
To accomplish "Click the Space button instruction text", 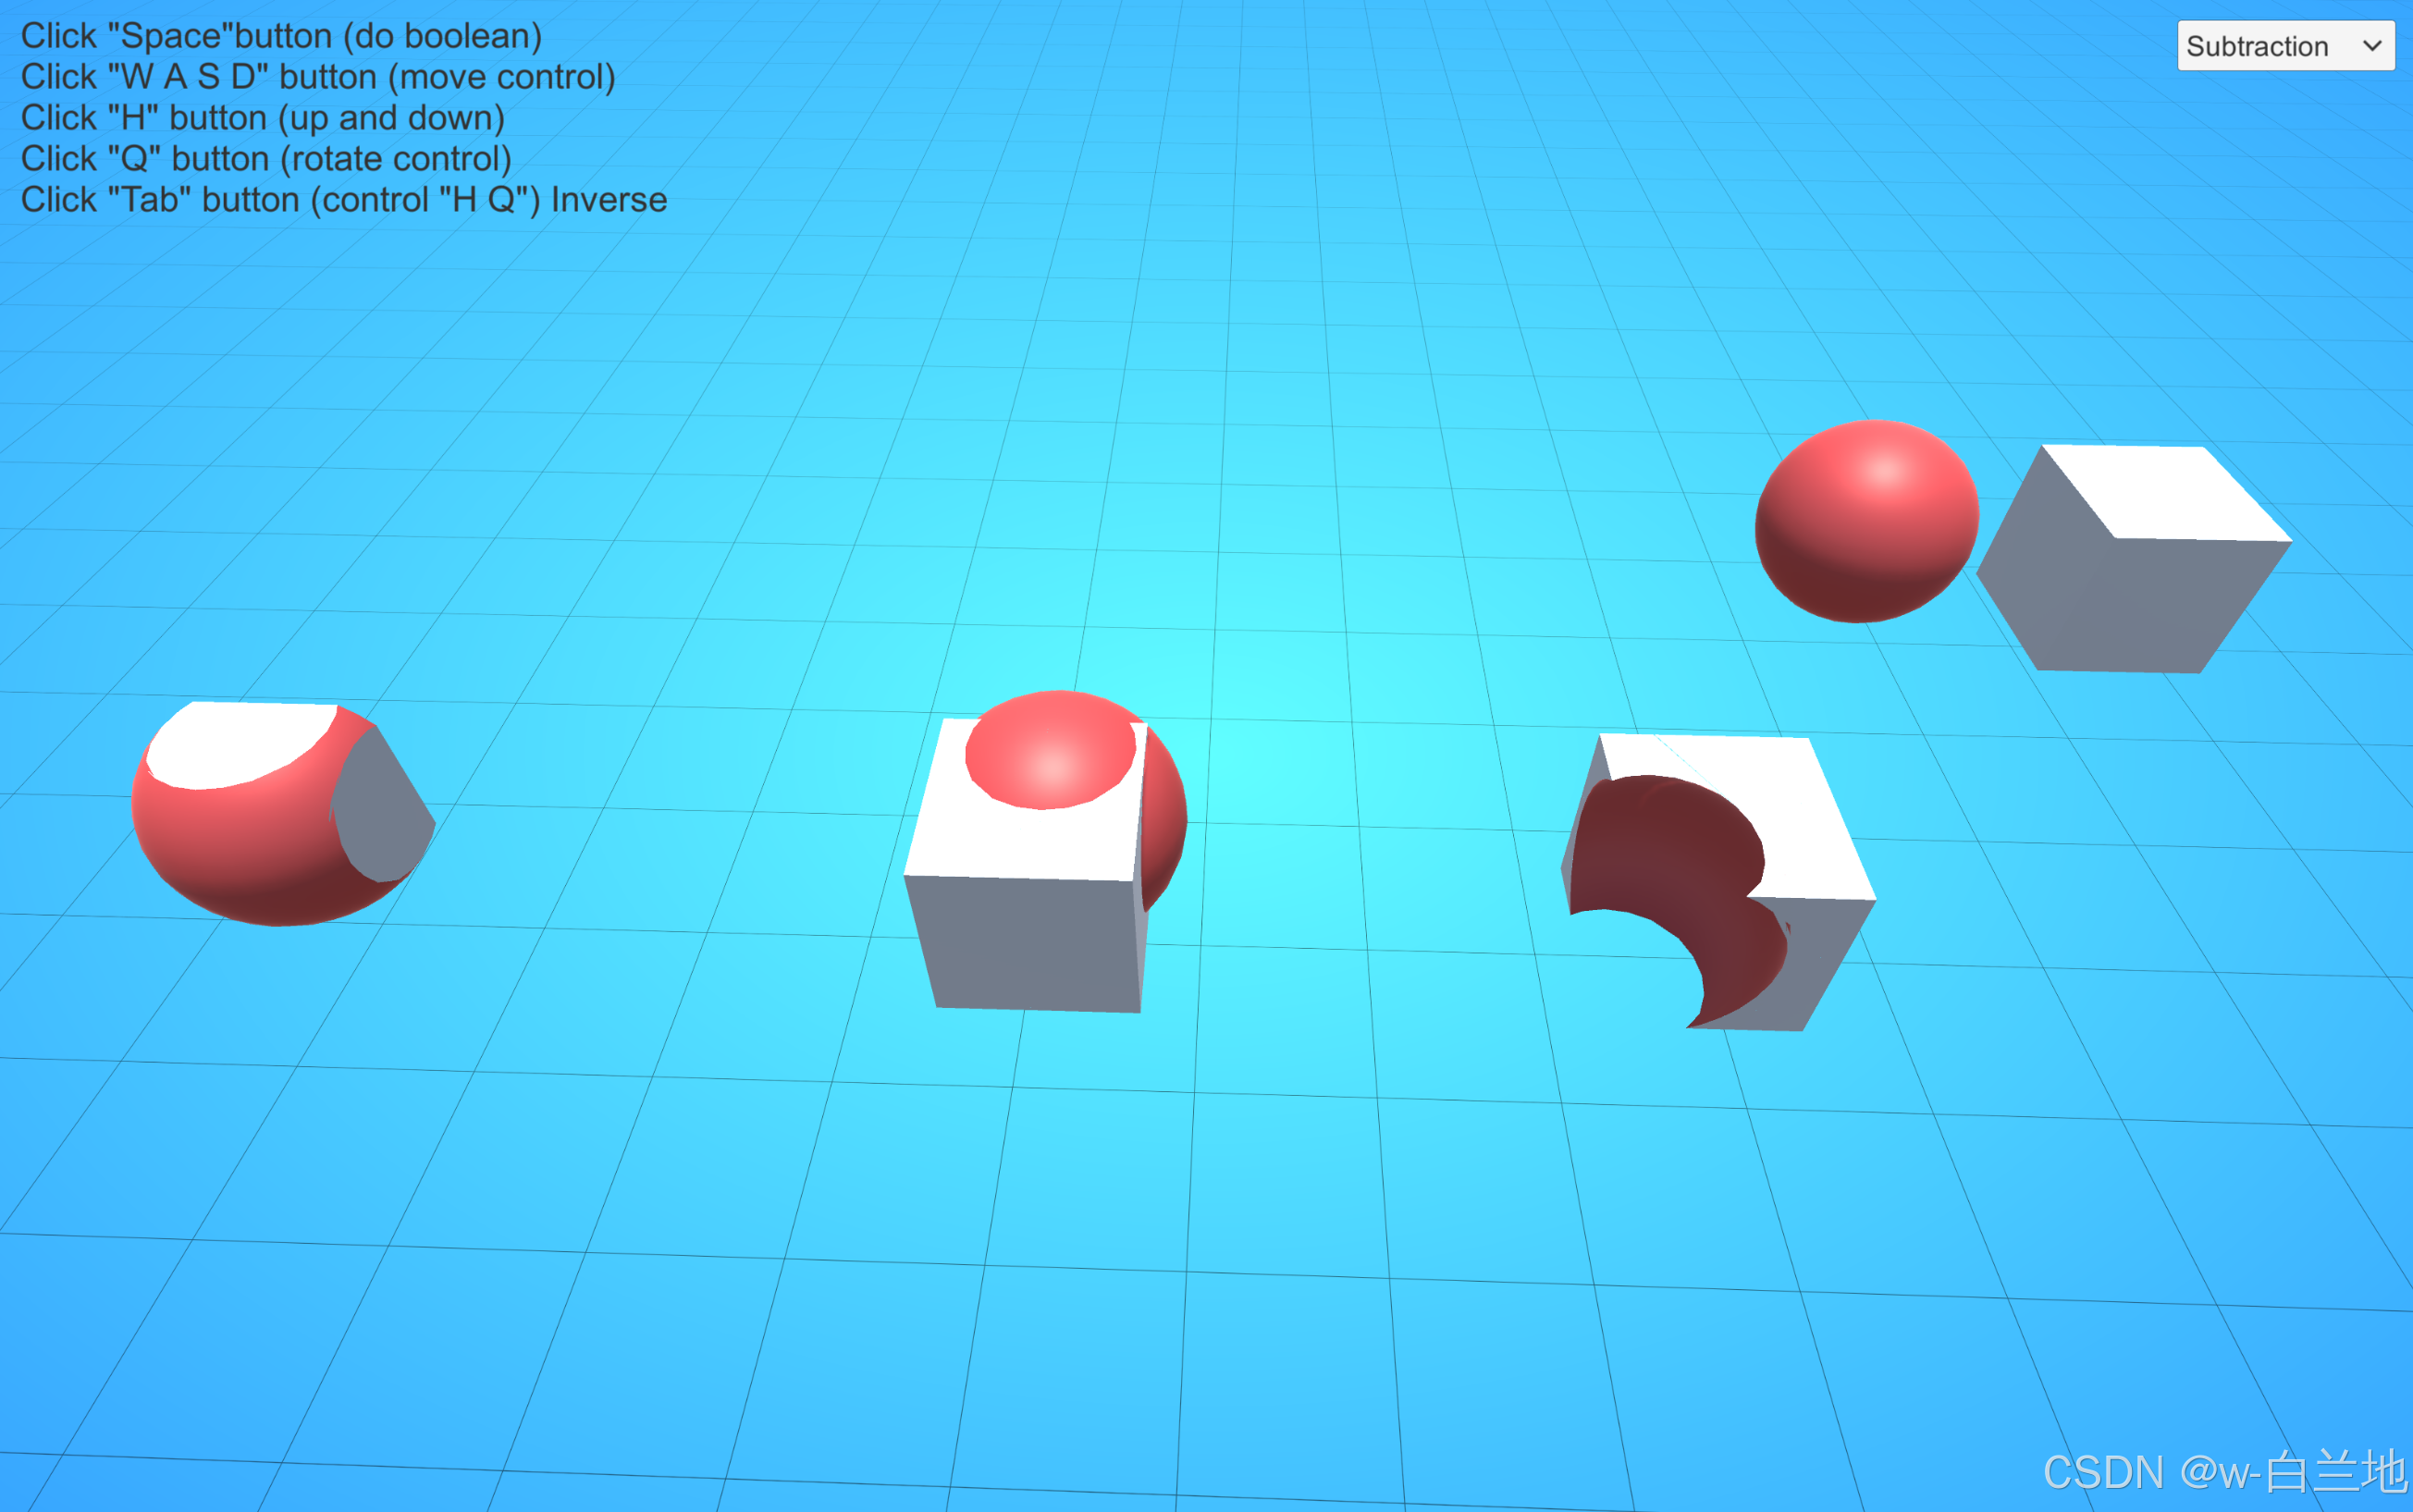I will [x=281, y=36].
